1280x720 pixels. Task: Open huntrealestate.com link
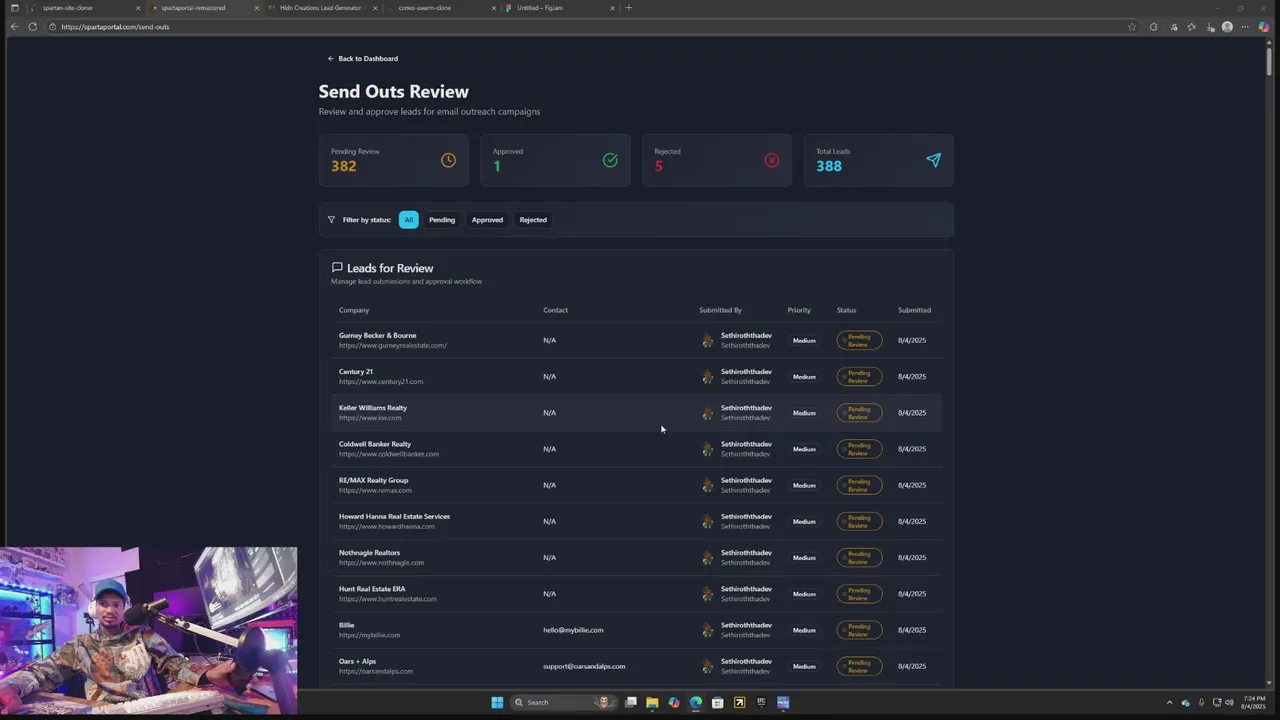(x=388, y=599)
